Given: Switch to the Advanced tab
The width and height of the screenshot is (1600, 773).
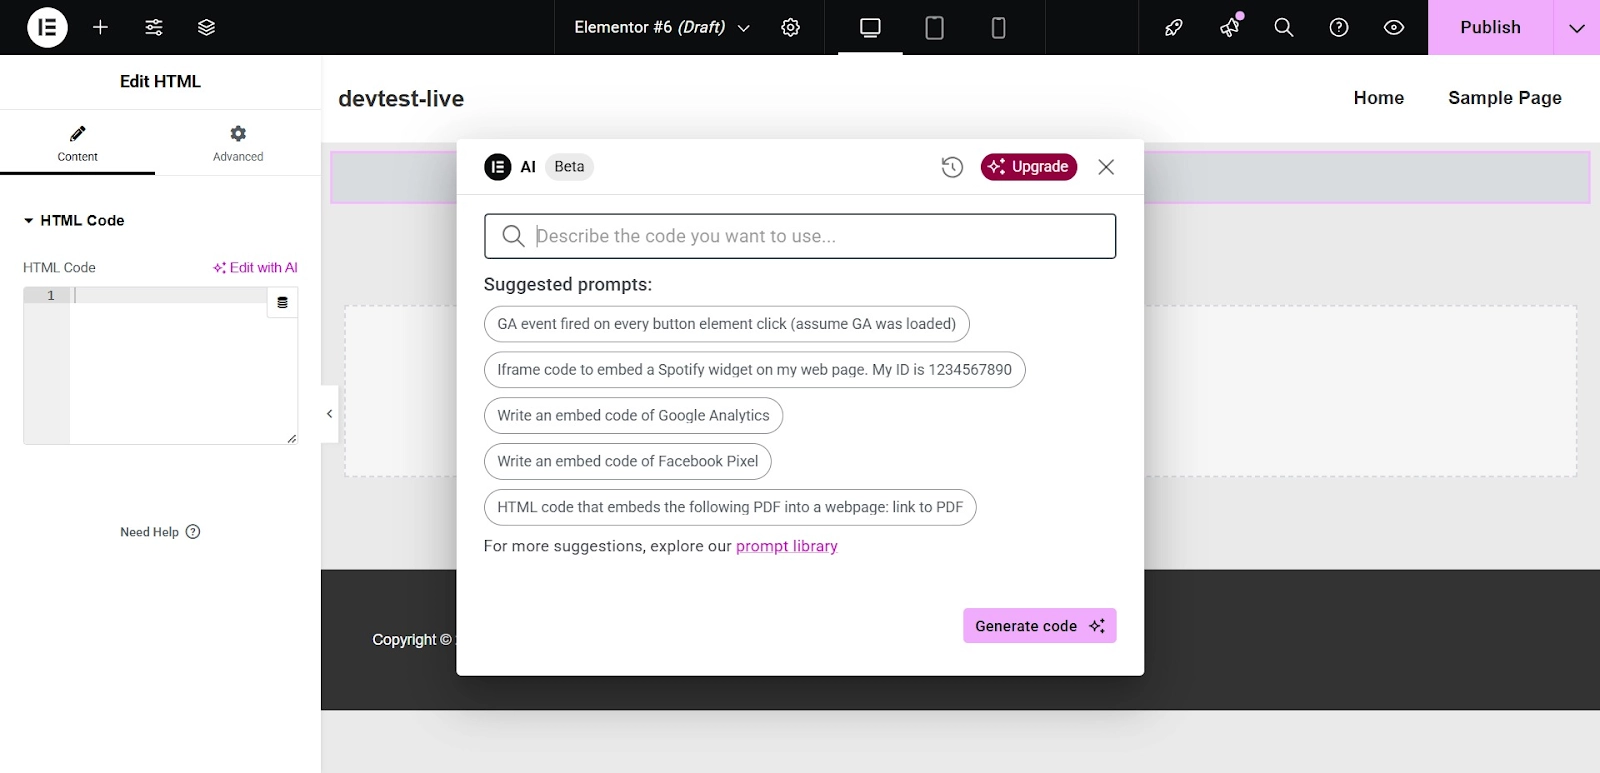Looking at the screenshot, I should point(238,143).
